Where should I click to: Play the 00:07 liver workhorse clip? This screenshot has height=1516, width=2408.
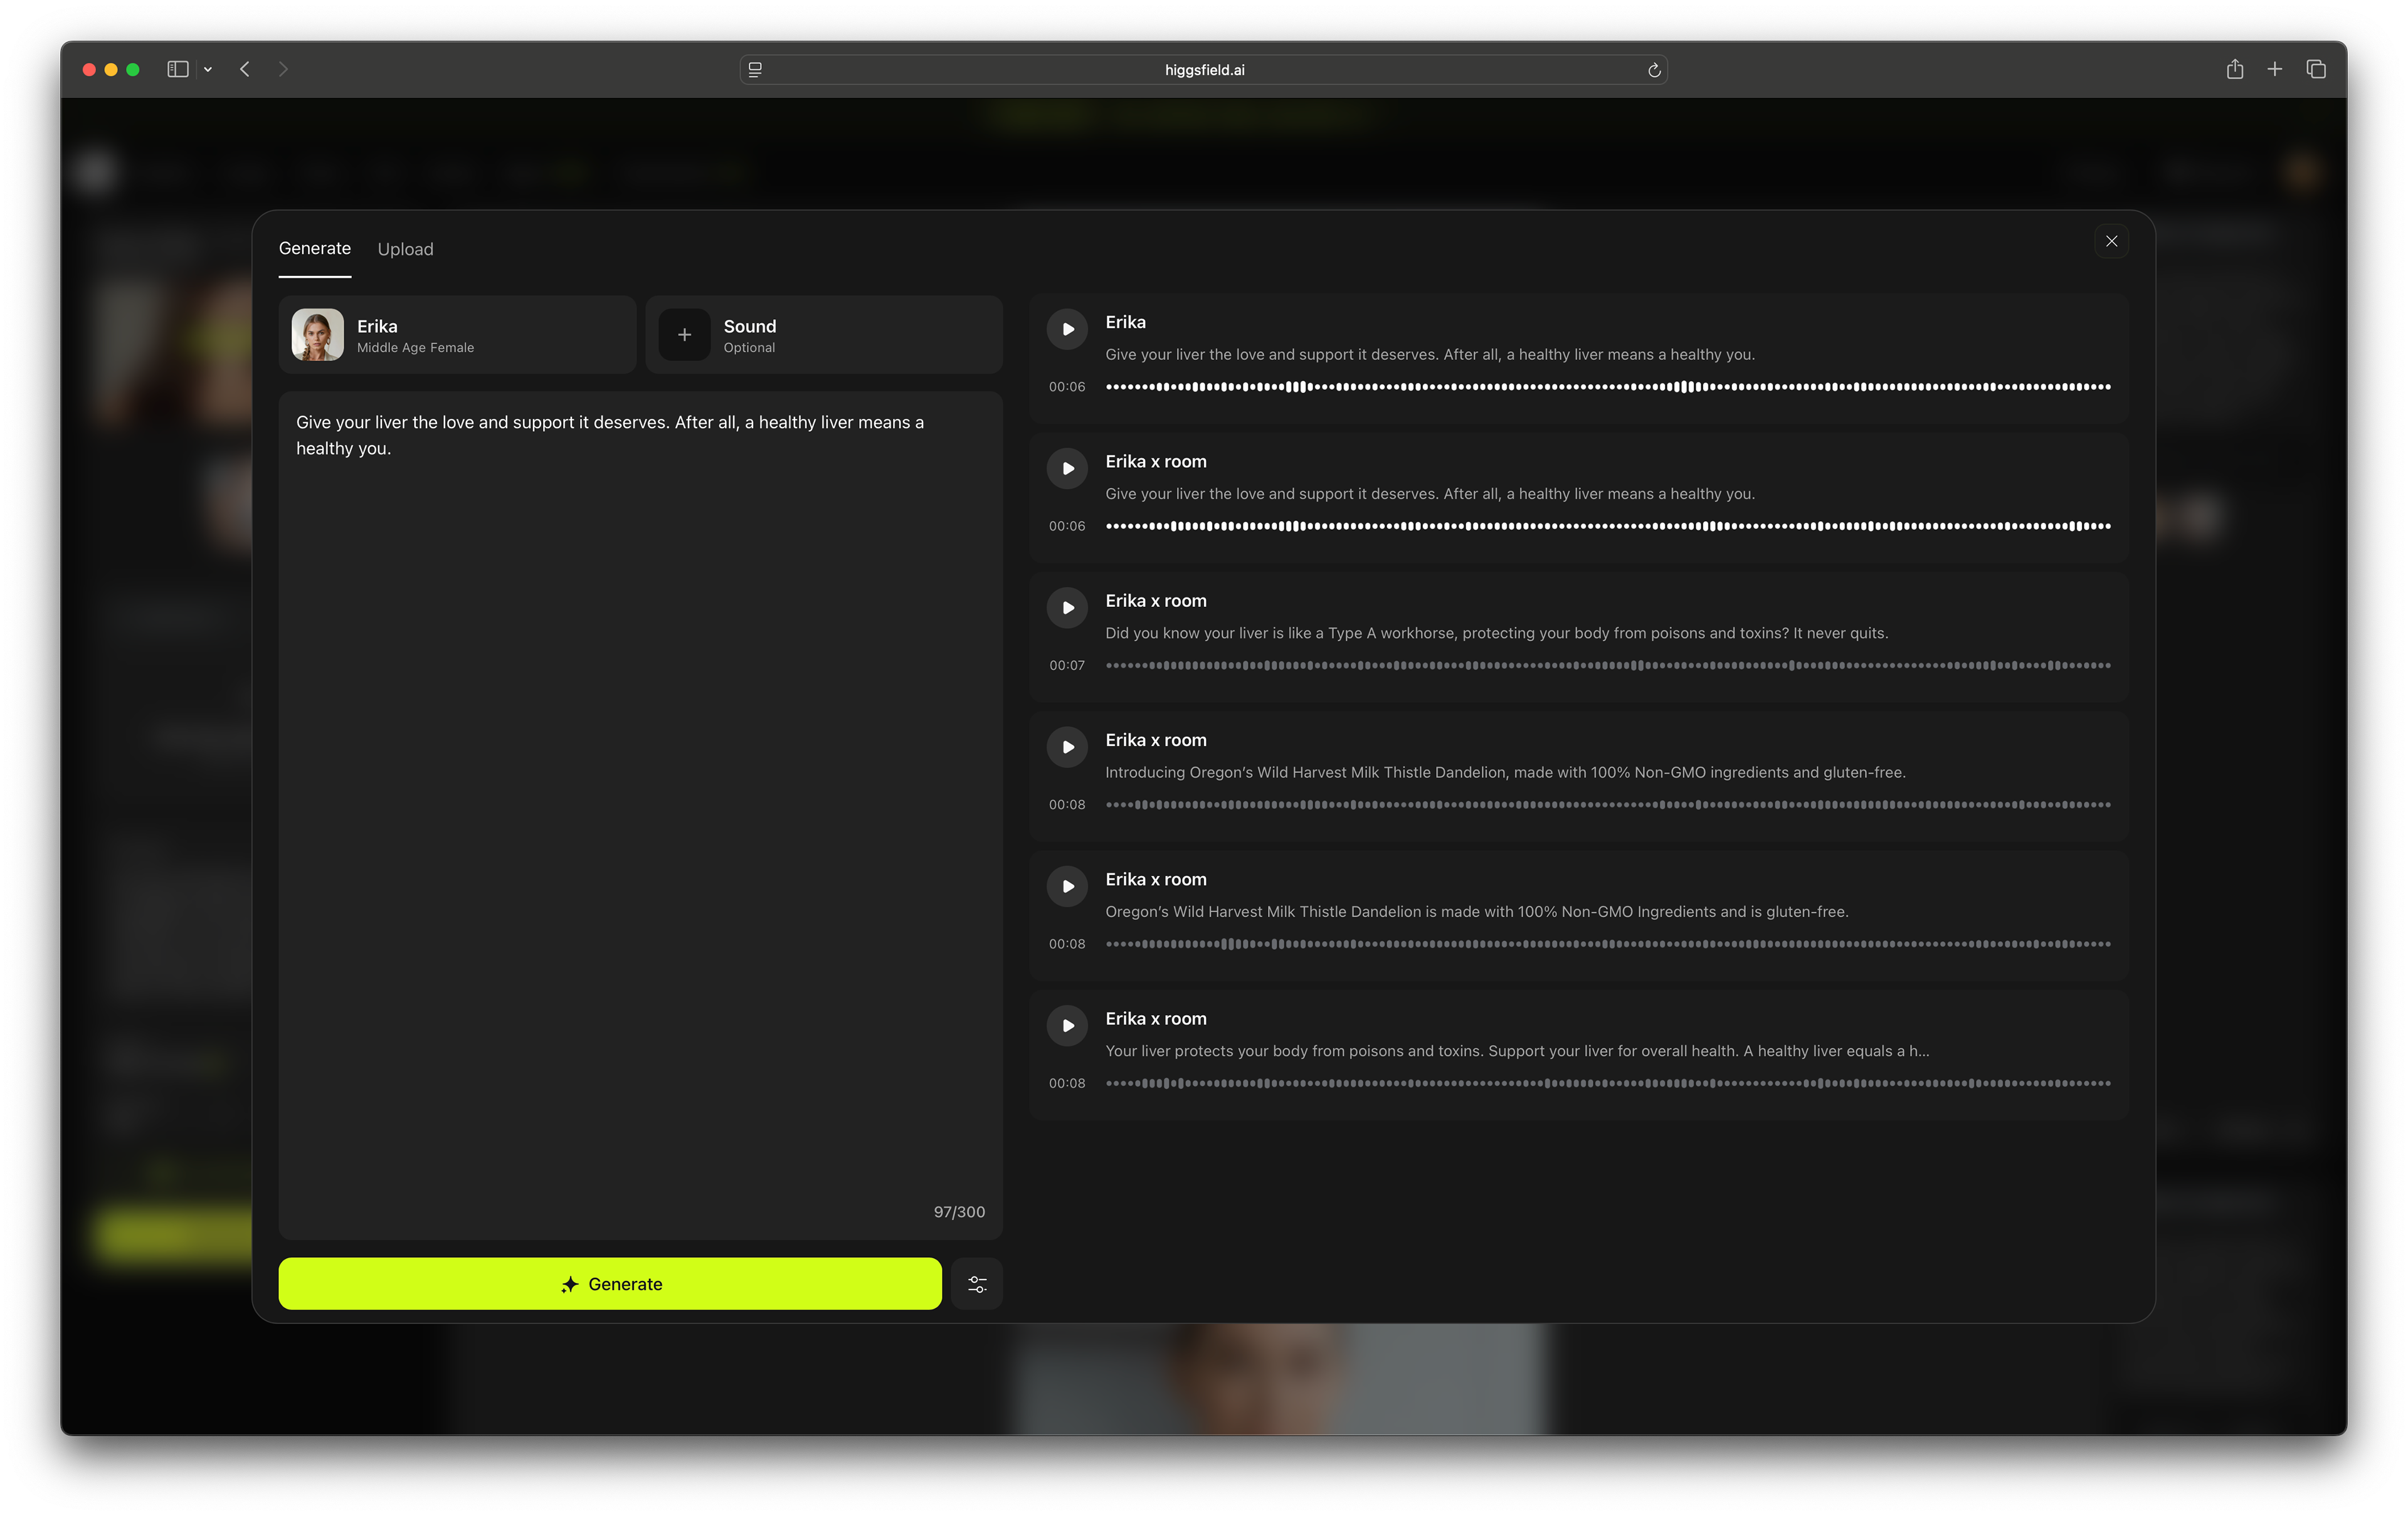pos(1067,608)
